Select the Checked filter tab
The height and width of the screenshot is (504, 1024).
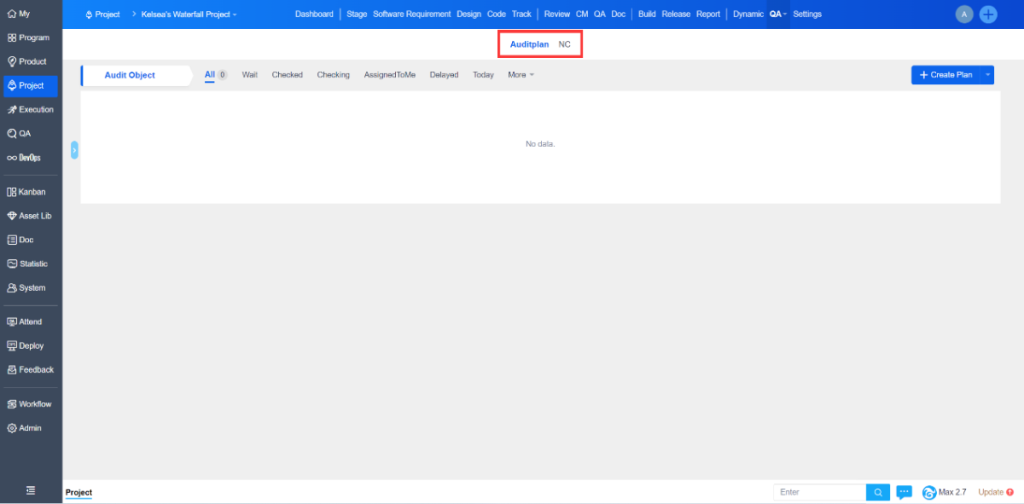287,75
